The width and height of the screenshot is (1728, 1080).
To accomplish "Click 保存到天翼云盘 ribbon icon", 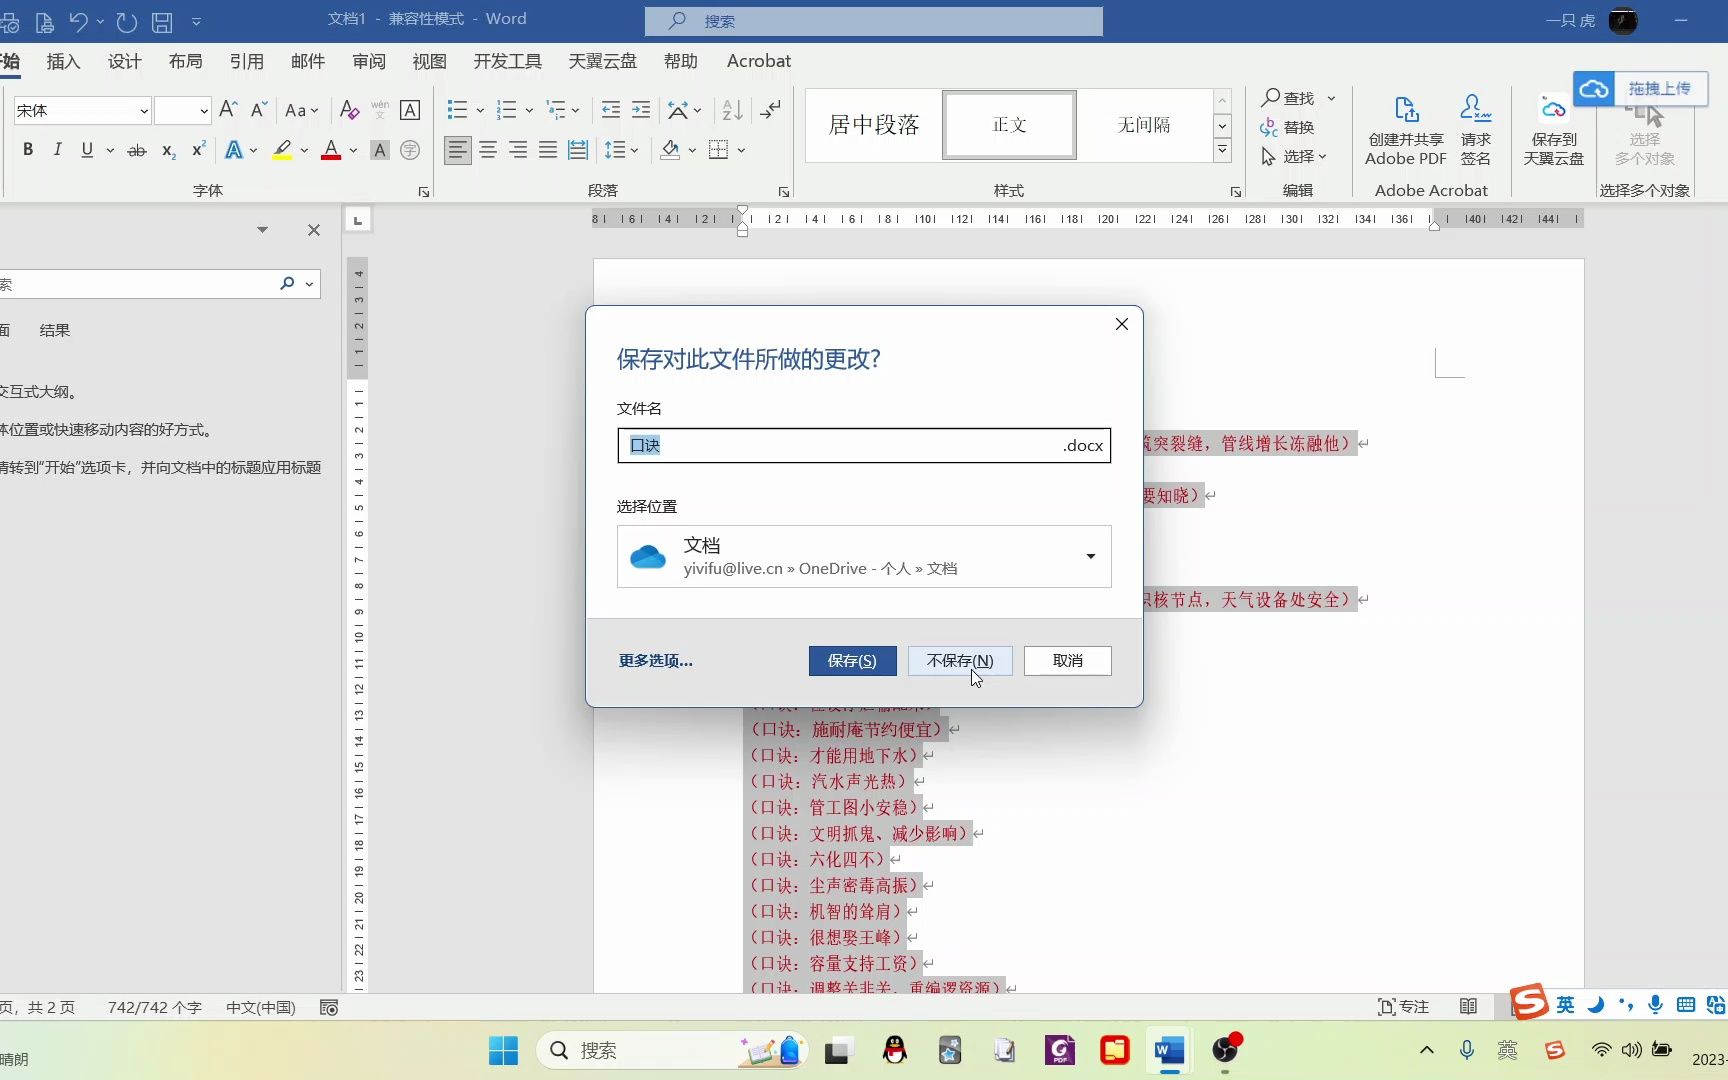I will click(x=1552, y=125).
